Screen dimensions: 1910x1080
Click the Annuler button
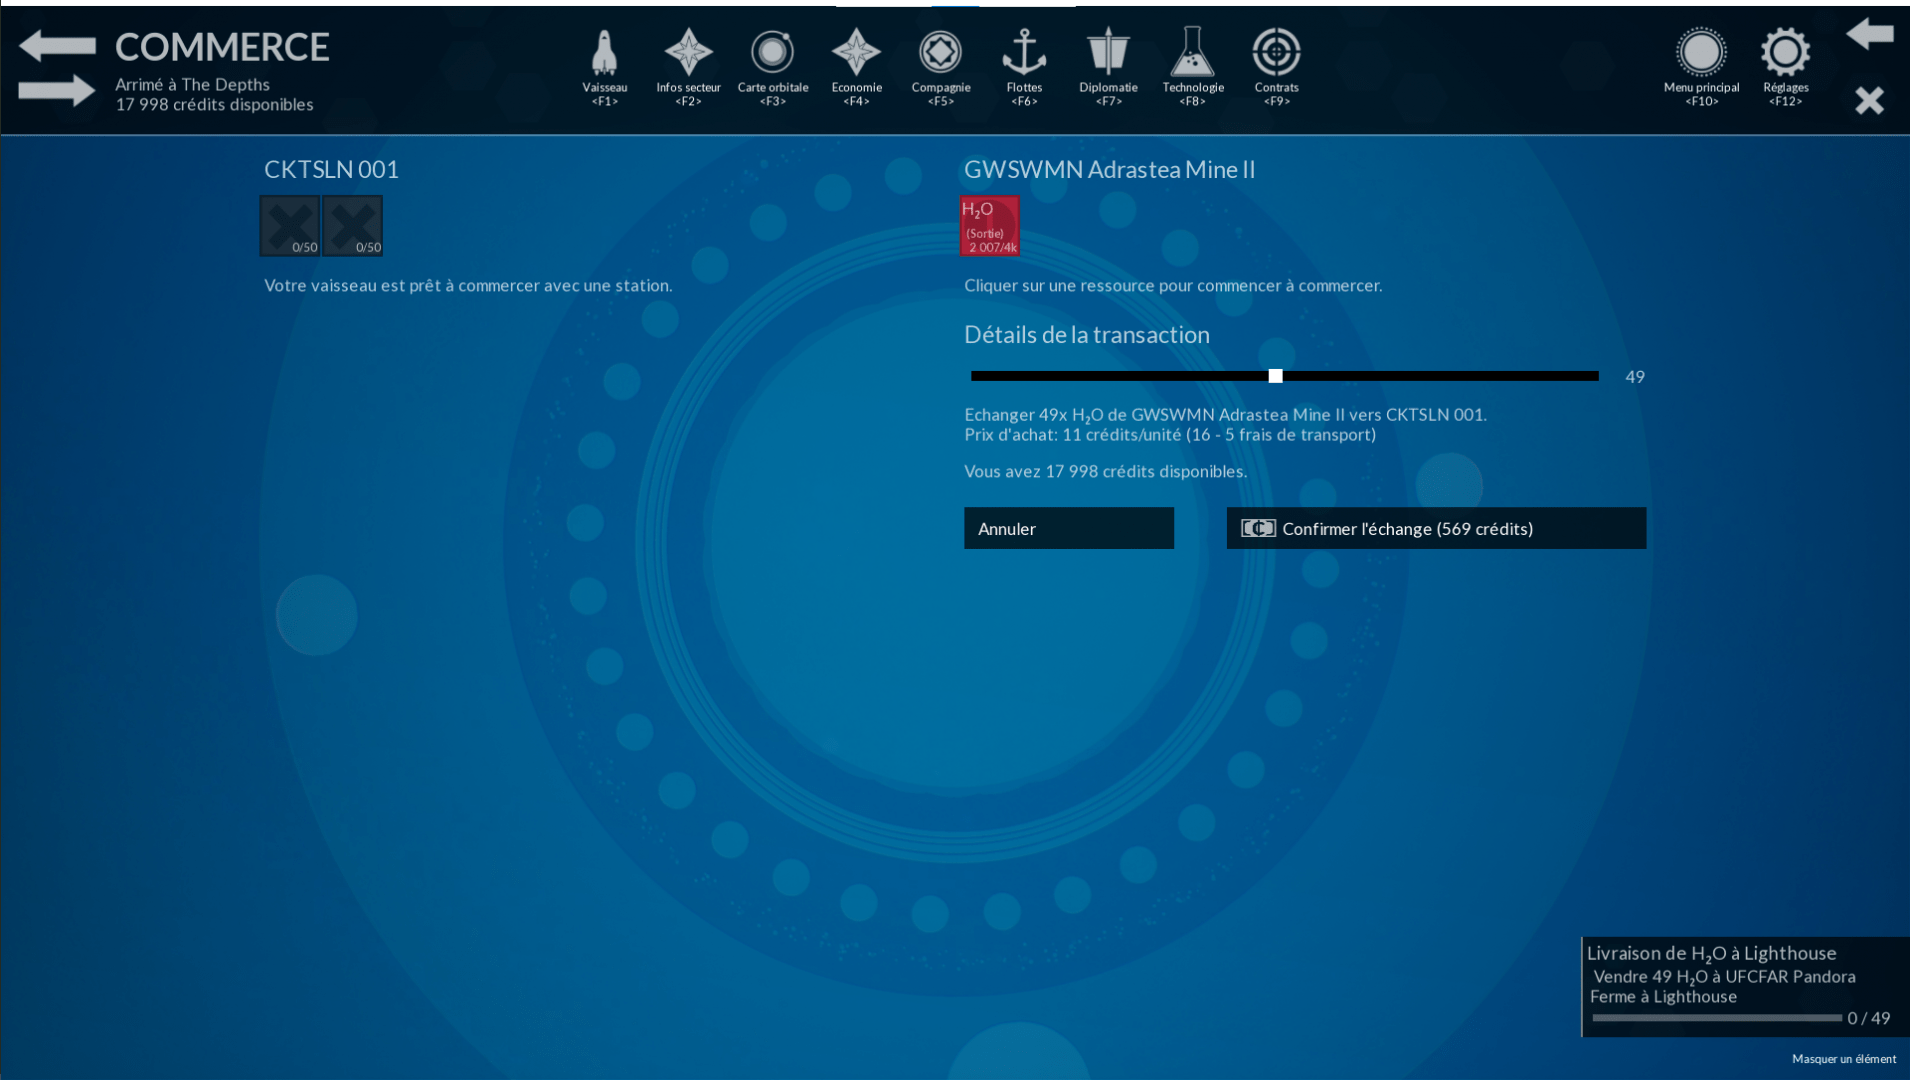1068,528
